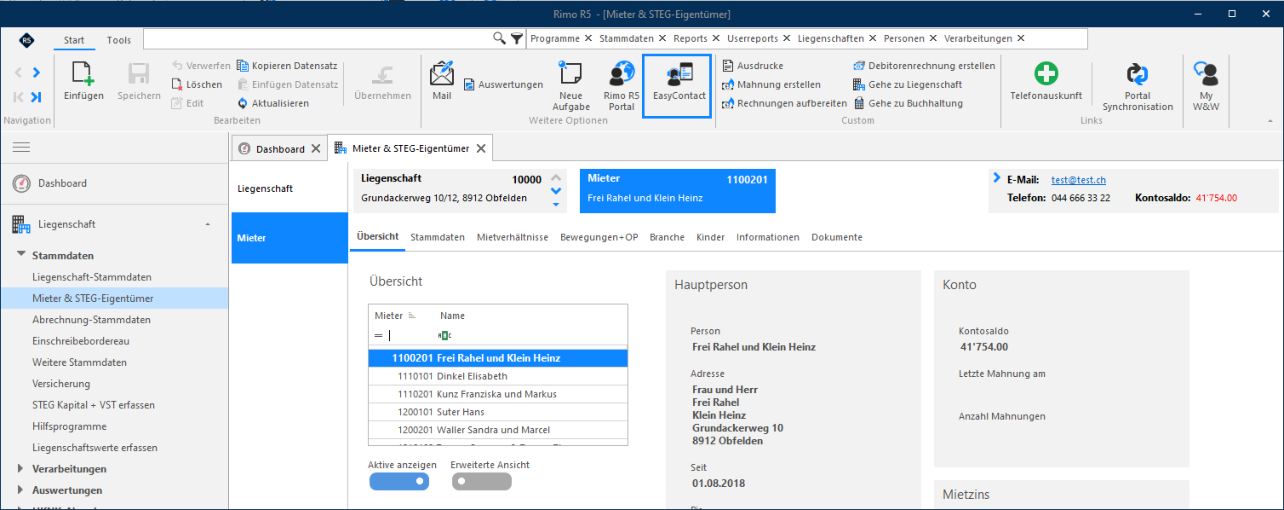
Task: Collapse the Stammdaten tree node
Action: pyautogui.click(x=22, y=255)
